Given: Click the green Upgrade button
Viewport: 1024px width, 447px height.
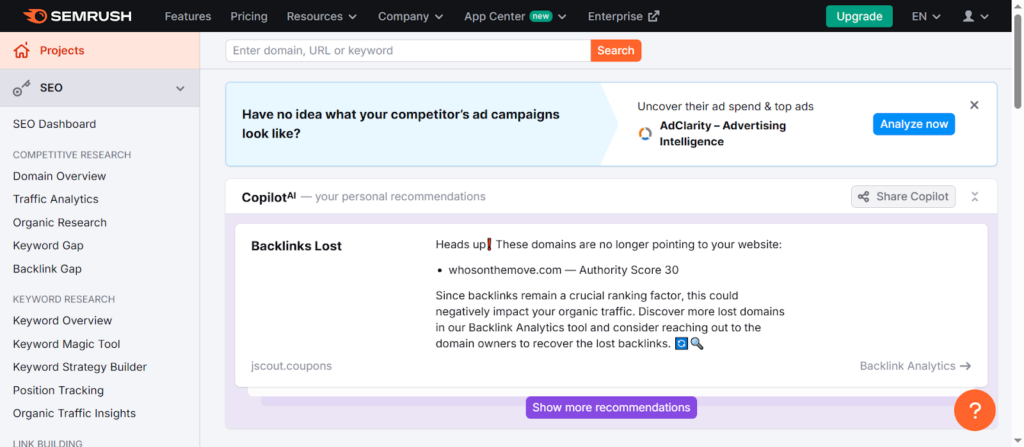Looking at the screenshot, I should [859, 16].
